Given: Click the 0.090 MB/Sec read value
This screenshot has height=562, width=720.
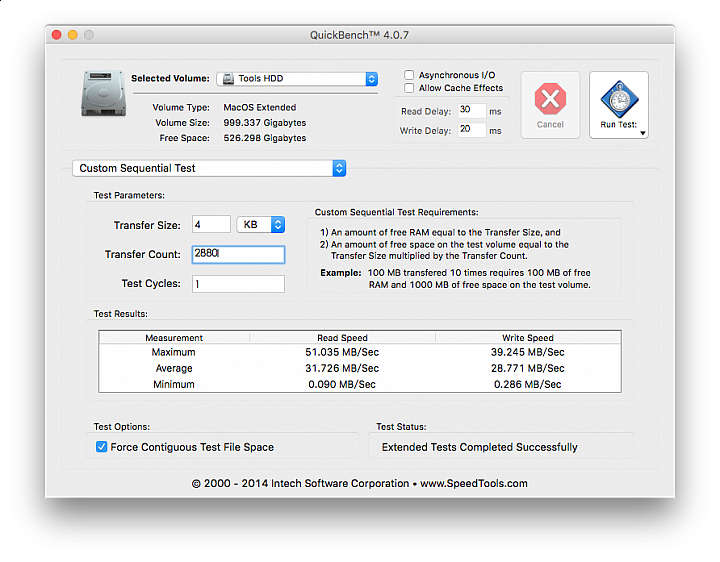Looking at the screenshot, I should click(342, 384).
